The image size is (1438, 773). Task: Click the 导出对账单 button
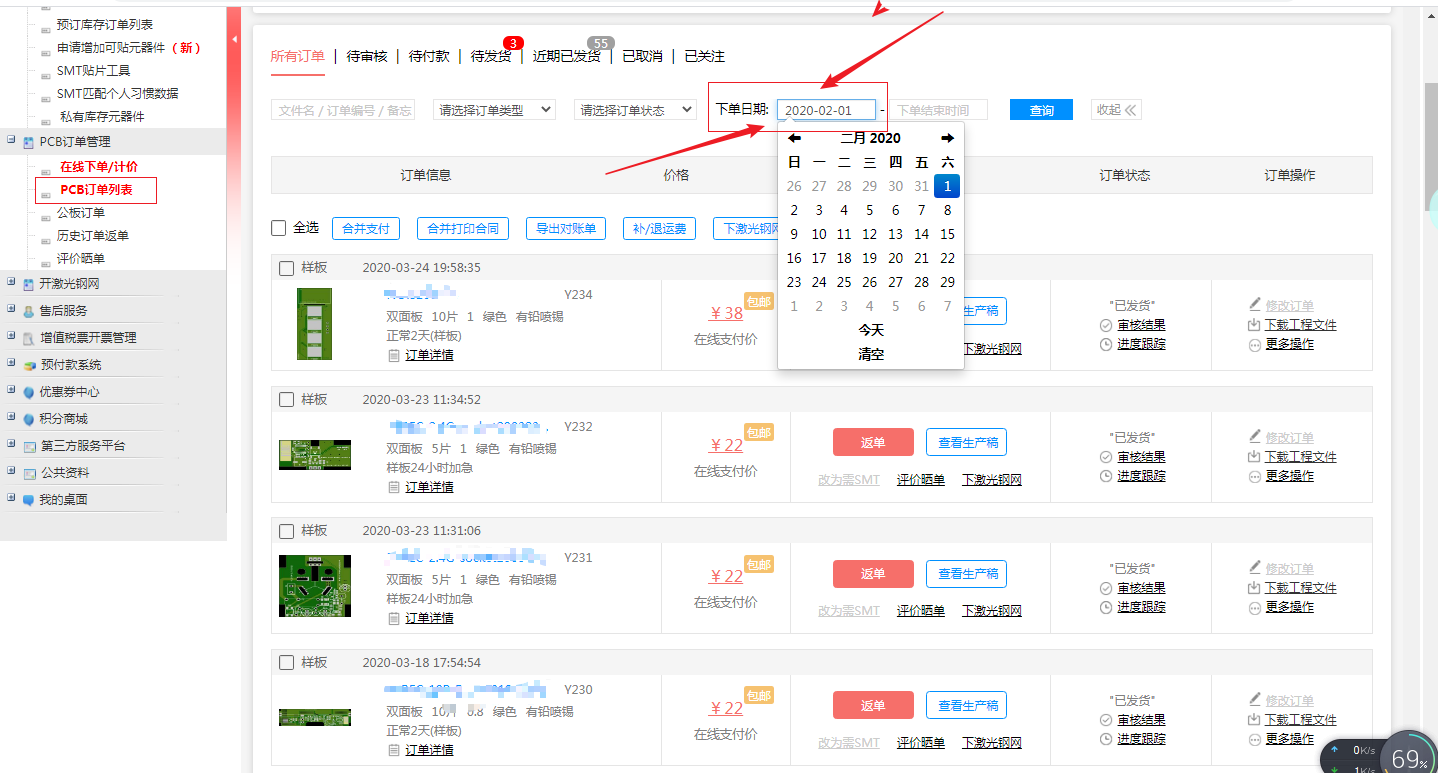click(565, 229)
